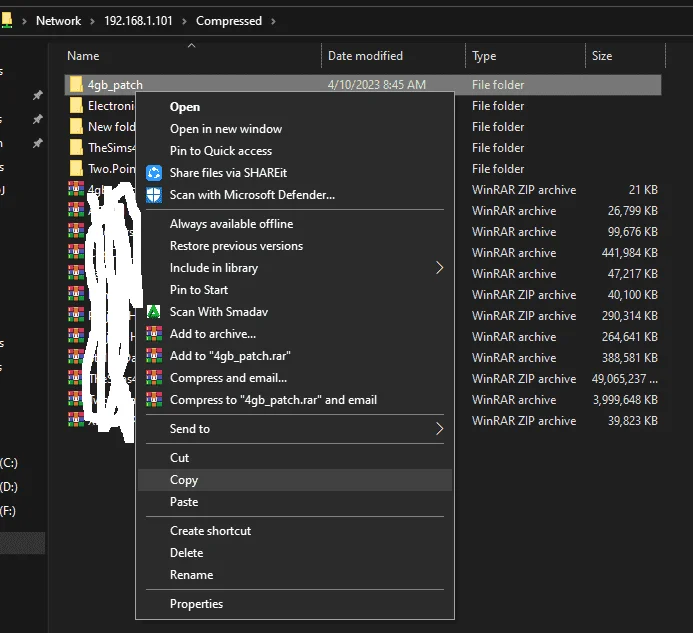The width and height of the screenshot is (693, 633).
Task: Open the chevron after Network in breadcrumb
Action: click(92, 21)
